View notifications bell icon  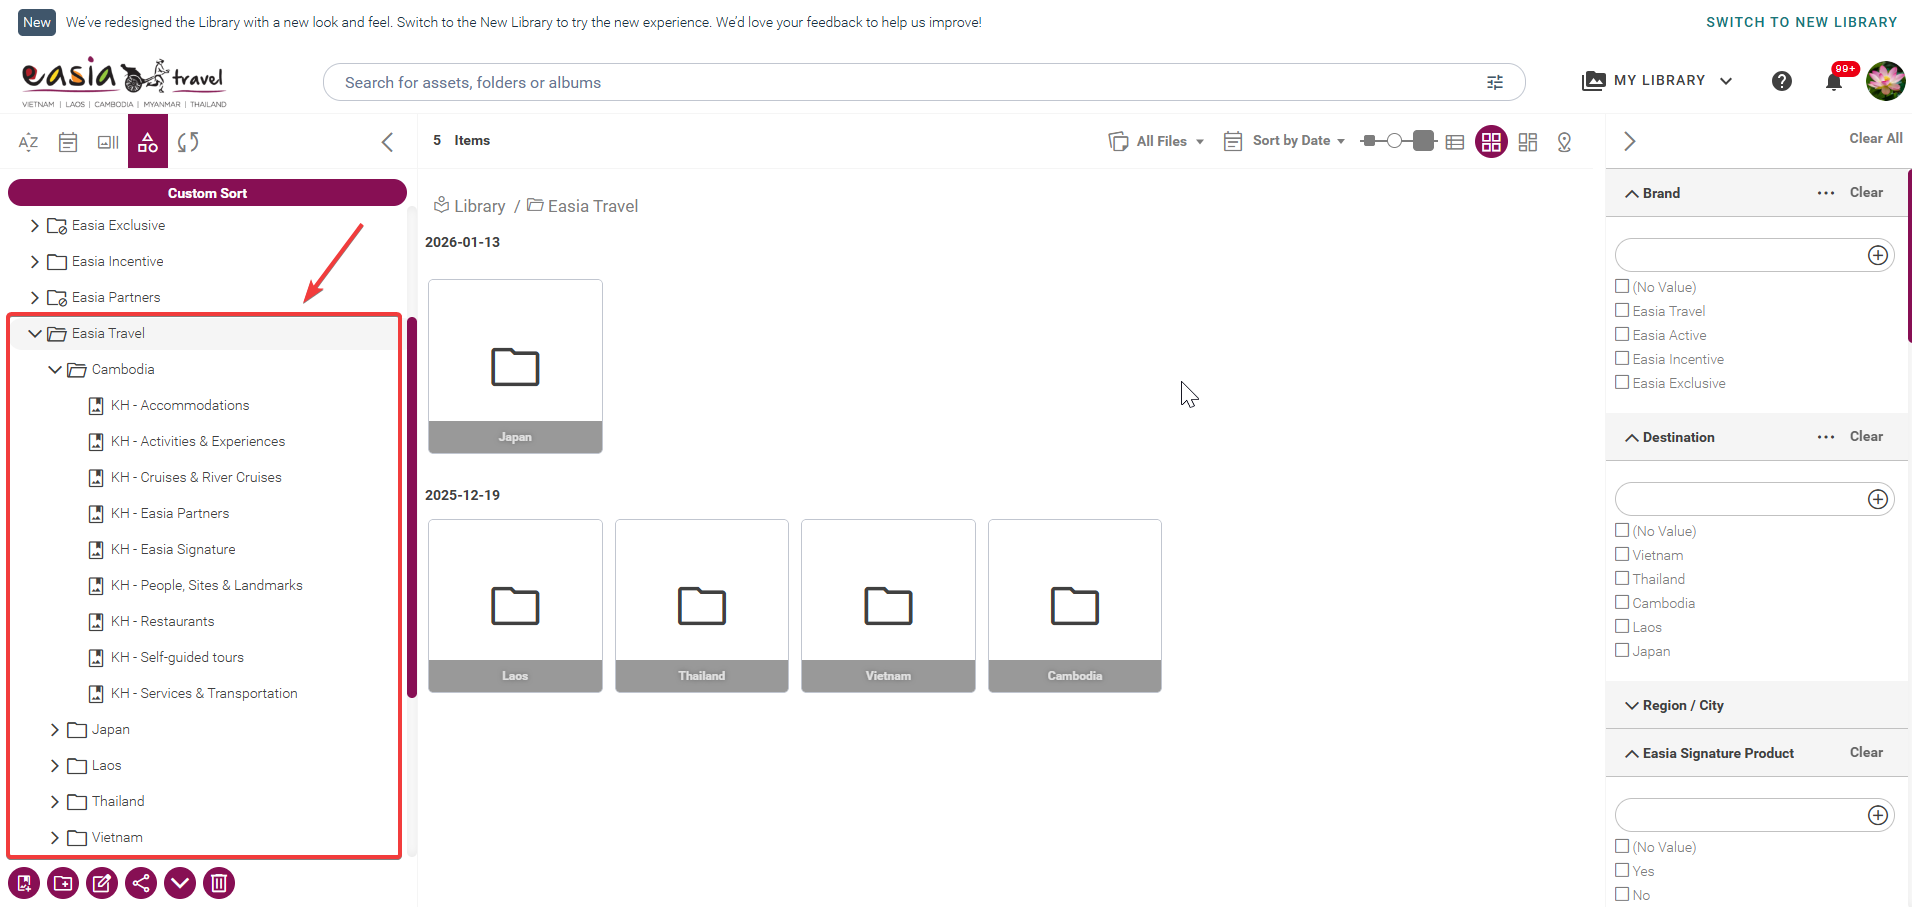click(1834, 81)
